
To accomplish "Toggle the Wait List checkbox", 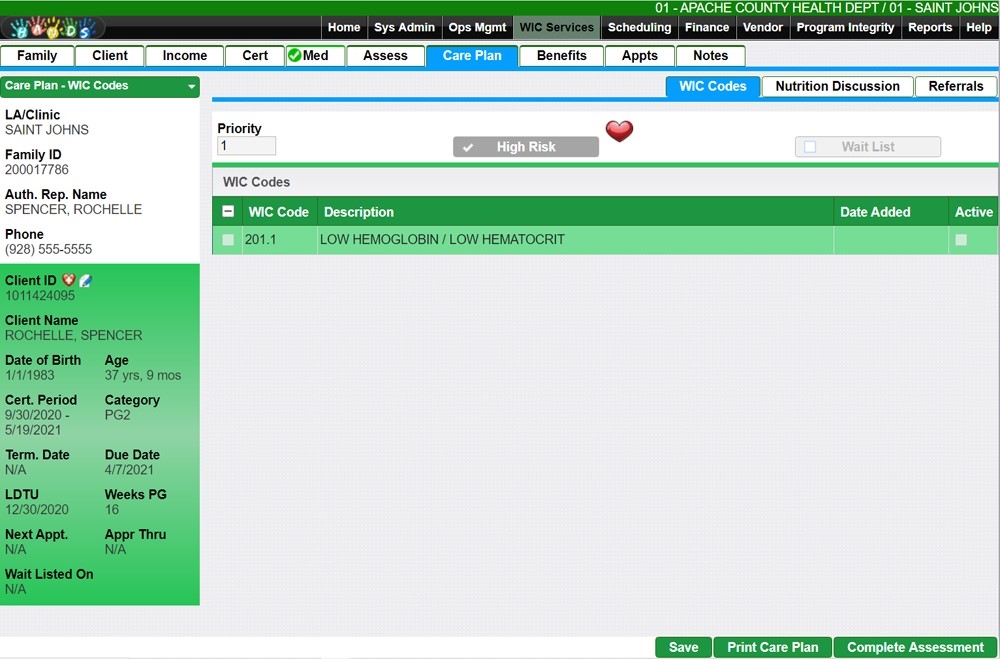I will (x=810, y=147).
